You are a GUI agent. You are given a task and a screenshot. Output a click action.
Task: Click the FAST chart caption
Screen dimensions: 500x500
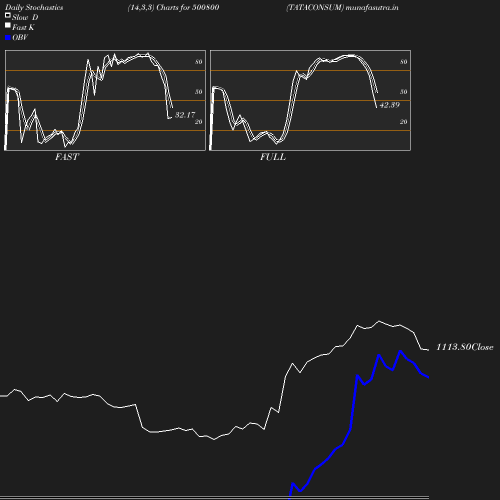click(67, 157)
